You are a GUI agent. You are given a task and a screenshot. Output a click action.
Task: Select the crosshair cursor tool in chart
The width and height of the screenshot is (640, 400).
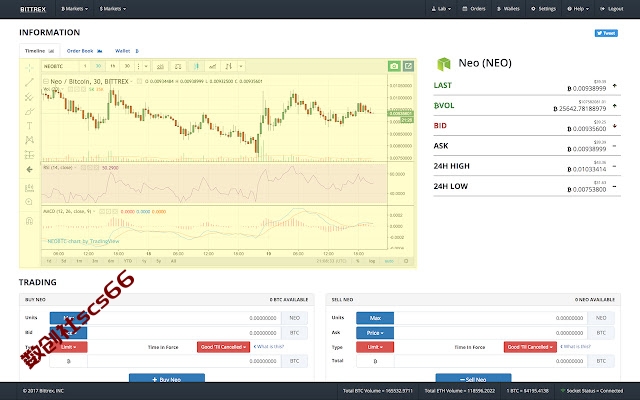[x=29, y=67]
